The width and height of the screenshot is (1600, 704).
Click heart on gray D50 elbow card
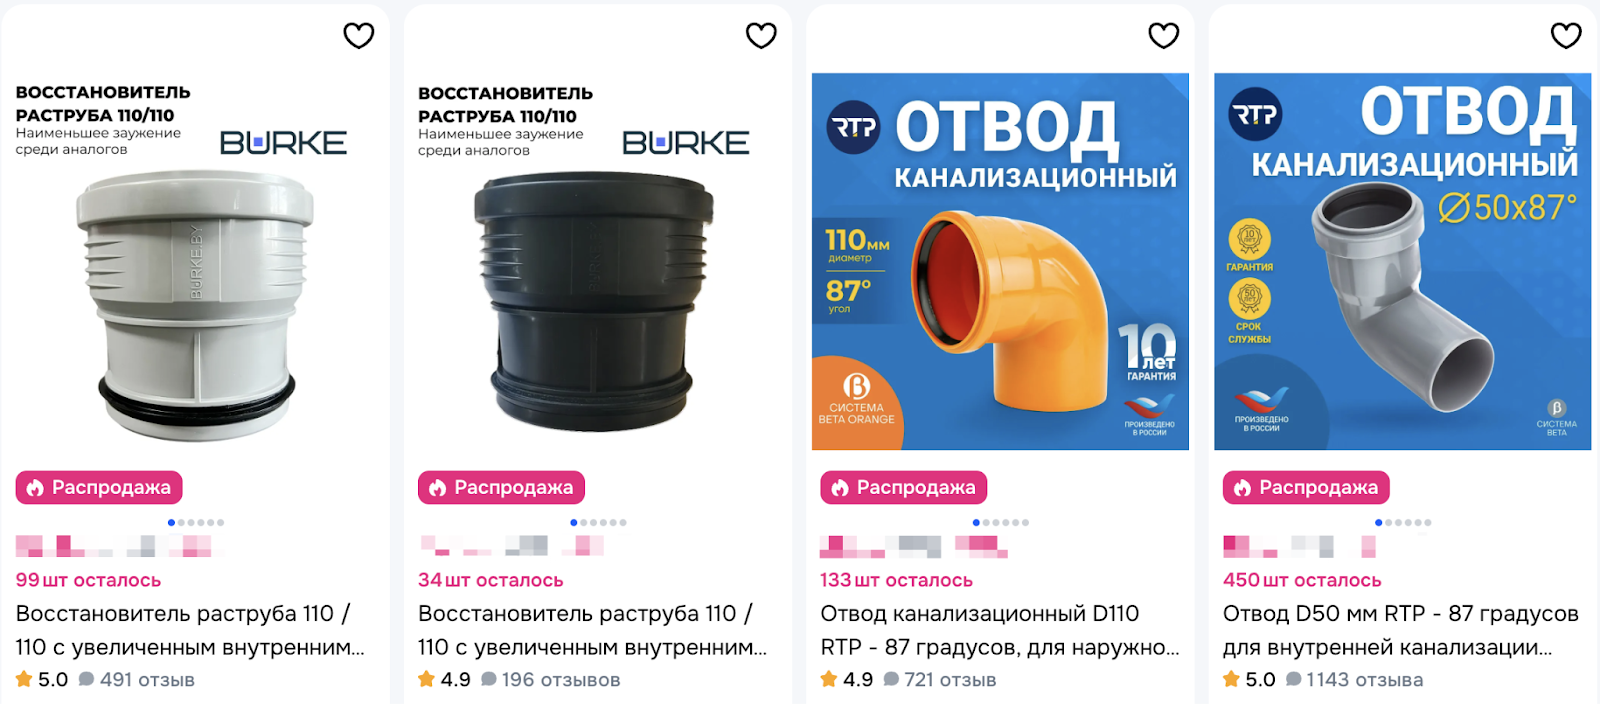click(1566, 36)
